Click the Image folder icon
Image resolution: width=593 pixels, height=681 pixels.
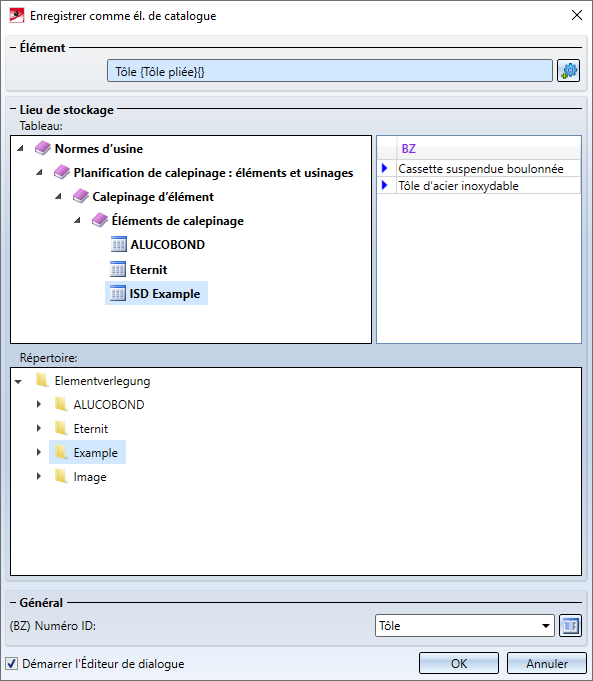click(x=61, y=477)
